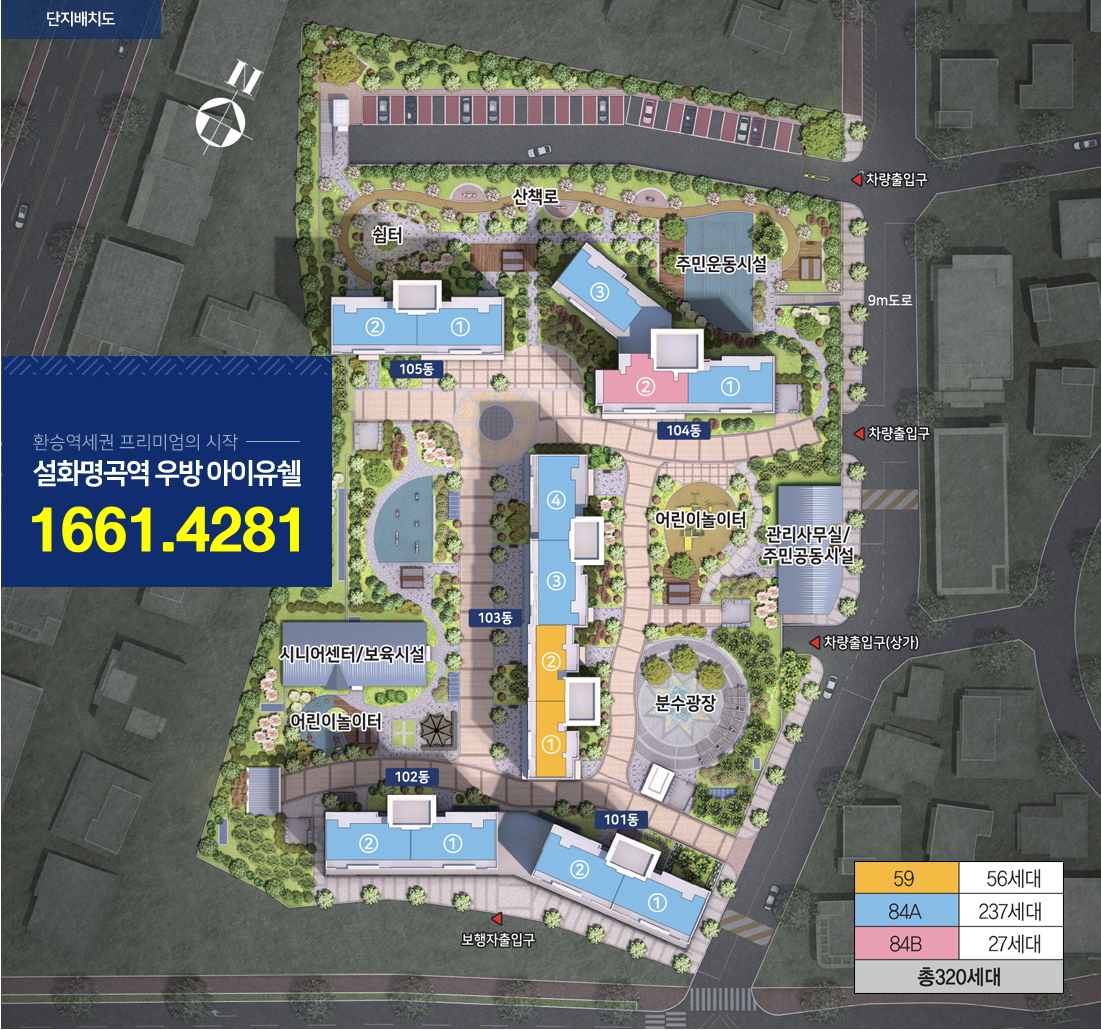Click the 보행자출입구 text
Screen dimensions: 1101x1030
coord(498,939)
